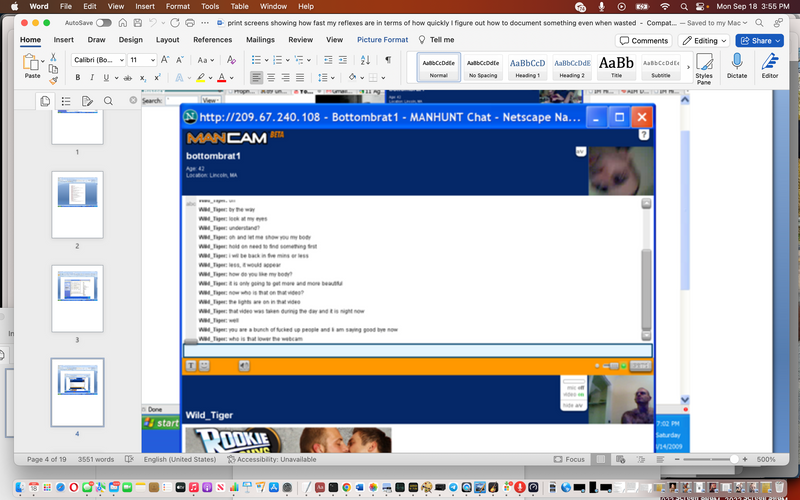Viewport: 800px width, 500px height.
Task: Center the paragraph text
Action: (271, 78)
